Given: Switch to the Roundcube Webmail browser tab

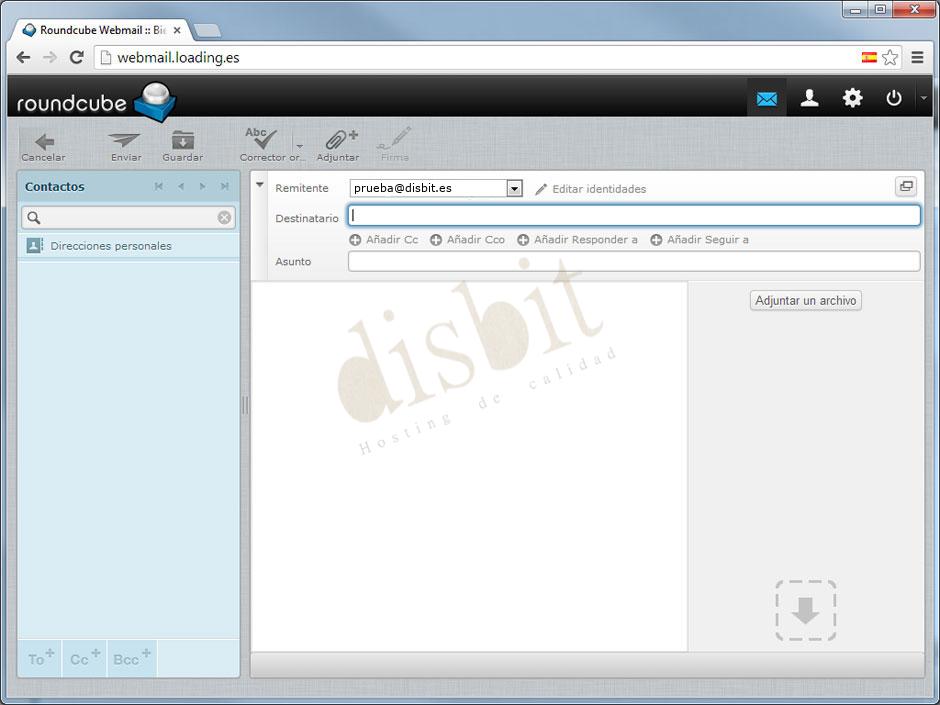Looking at the screenshot, I should pyautogui.click(x=100, y=29).
